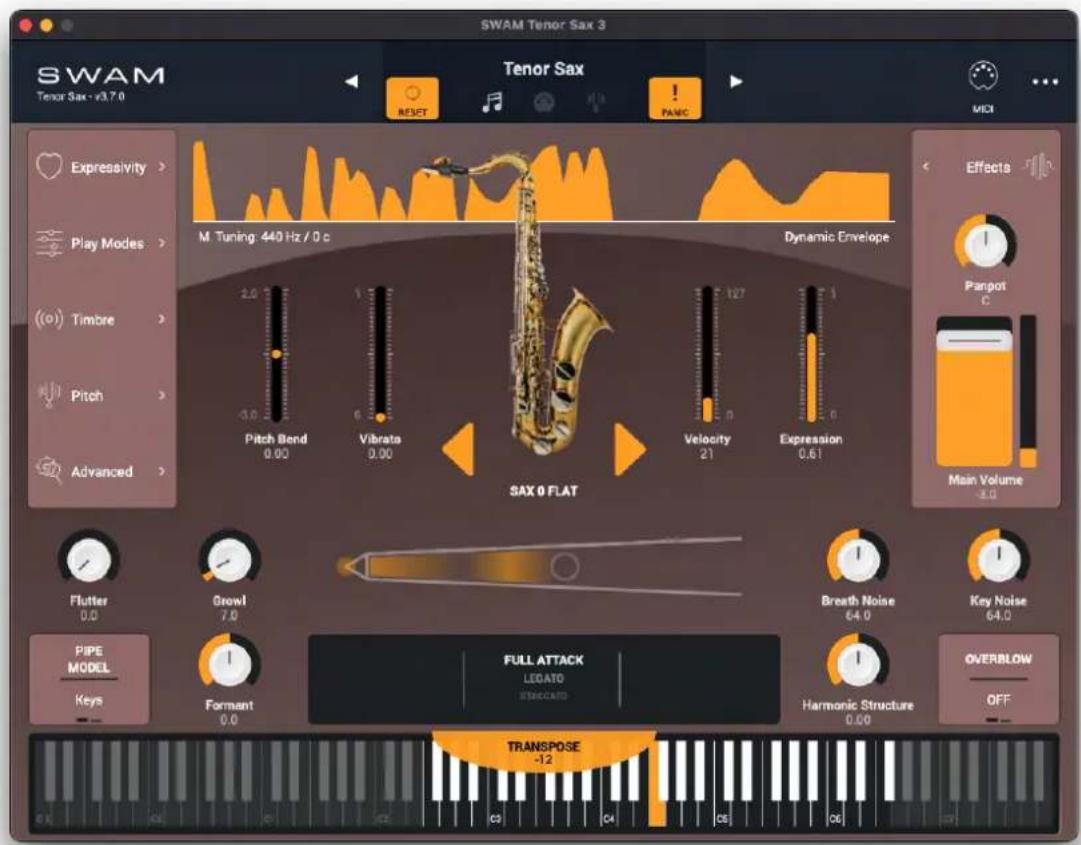1081x845 pixels.
Task: Select next instrument with large right arrow
Action: pyautogui.click(x=629, y=449)
